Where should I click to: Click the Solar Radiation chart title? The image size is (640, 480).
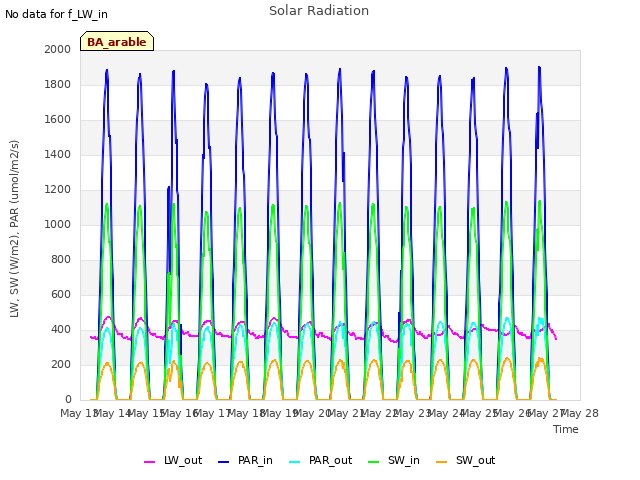pyautogui.click(x=319, y=11)
